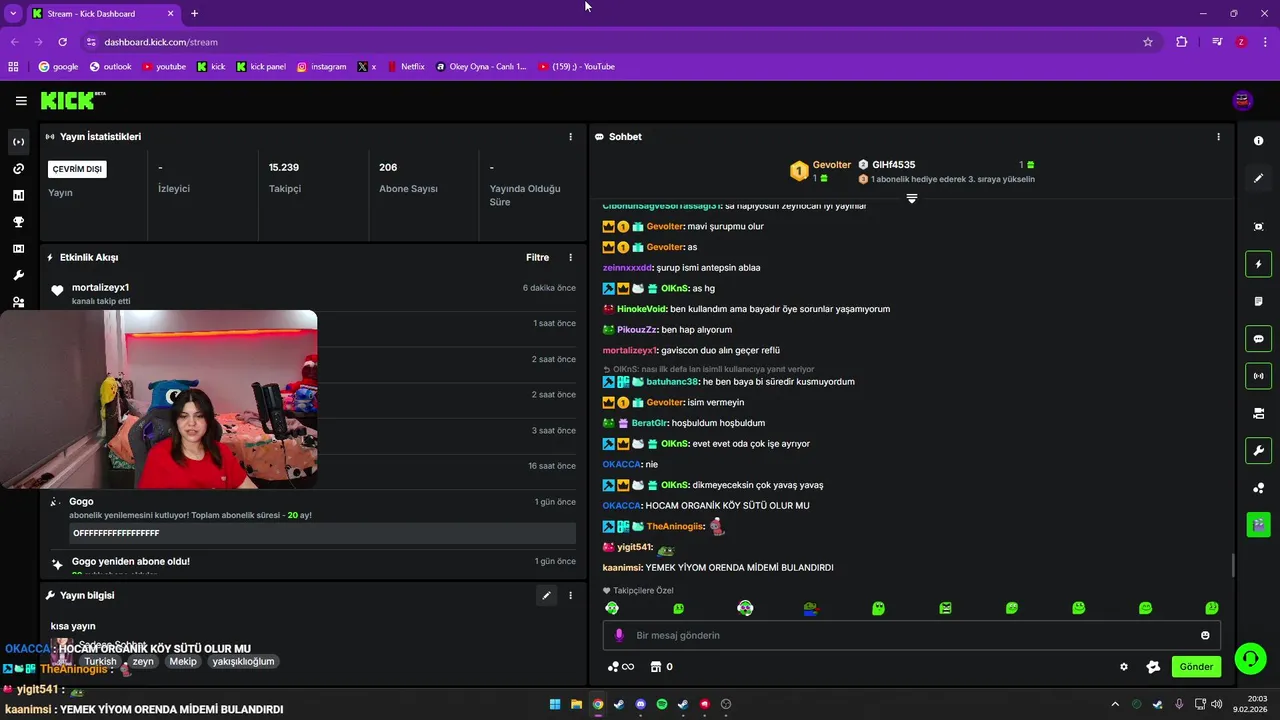This screenshot has width=1280, height=720.
Task: Toggle the chat bubble panel button
Action: [x=1258, y=339]
